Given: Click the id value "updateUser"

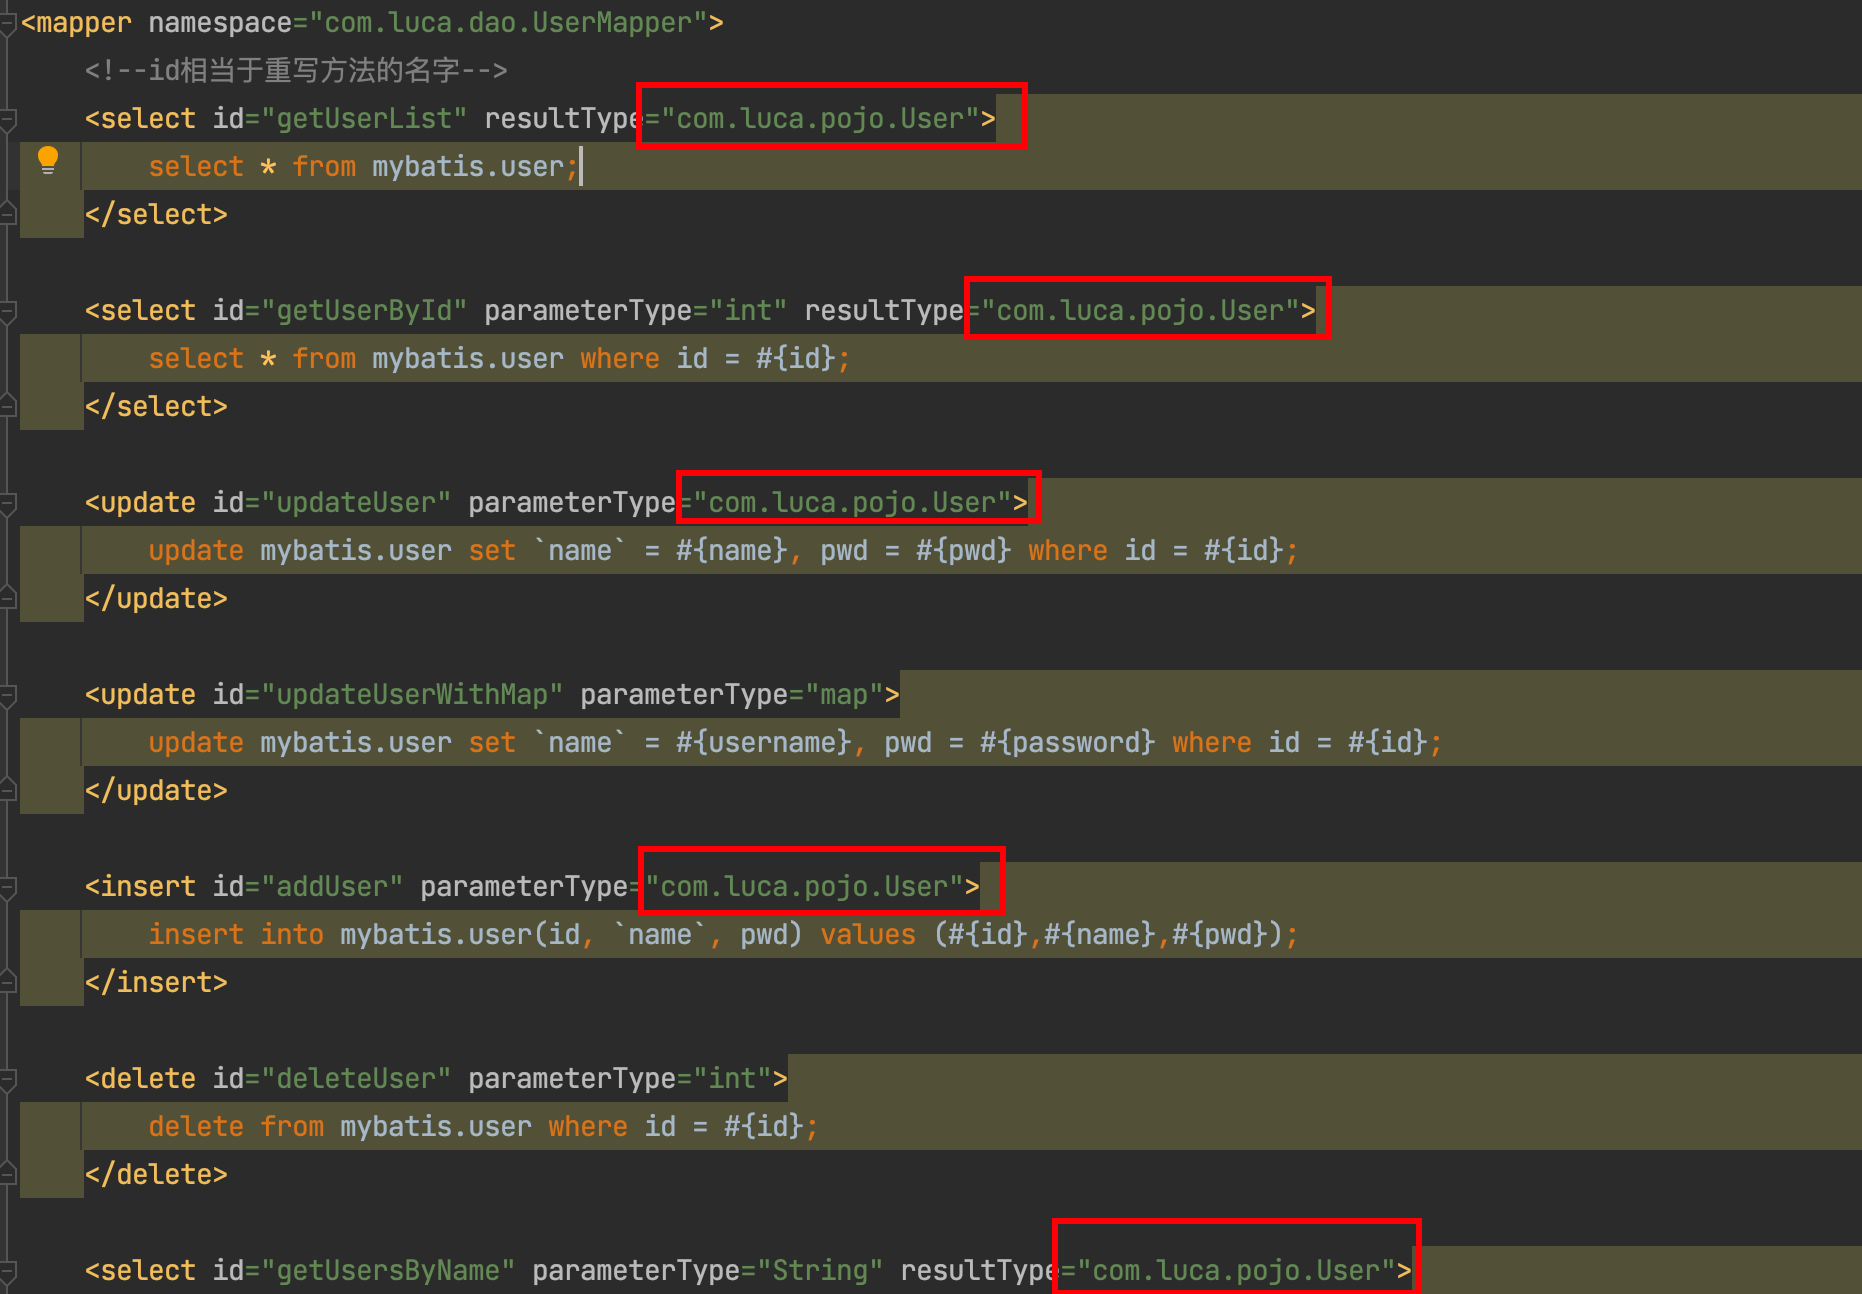Looking at the screenshot, I should [356, 503].
